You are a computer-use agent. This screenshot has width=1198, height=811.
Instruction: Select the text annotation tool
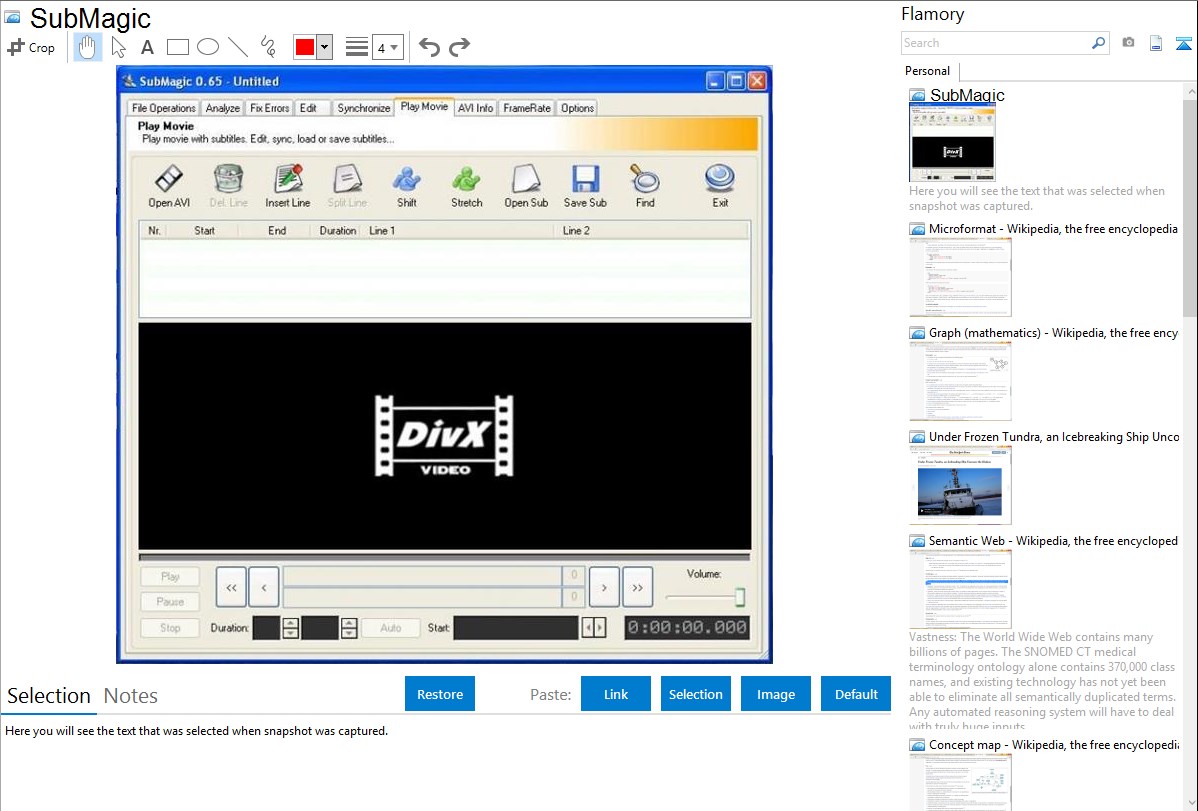pos(147,47)
